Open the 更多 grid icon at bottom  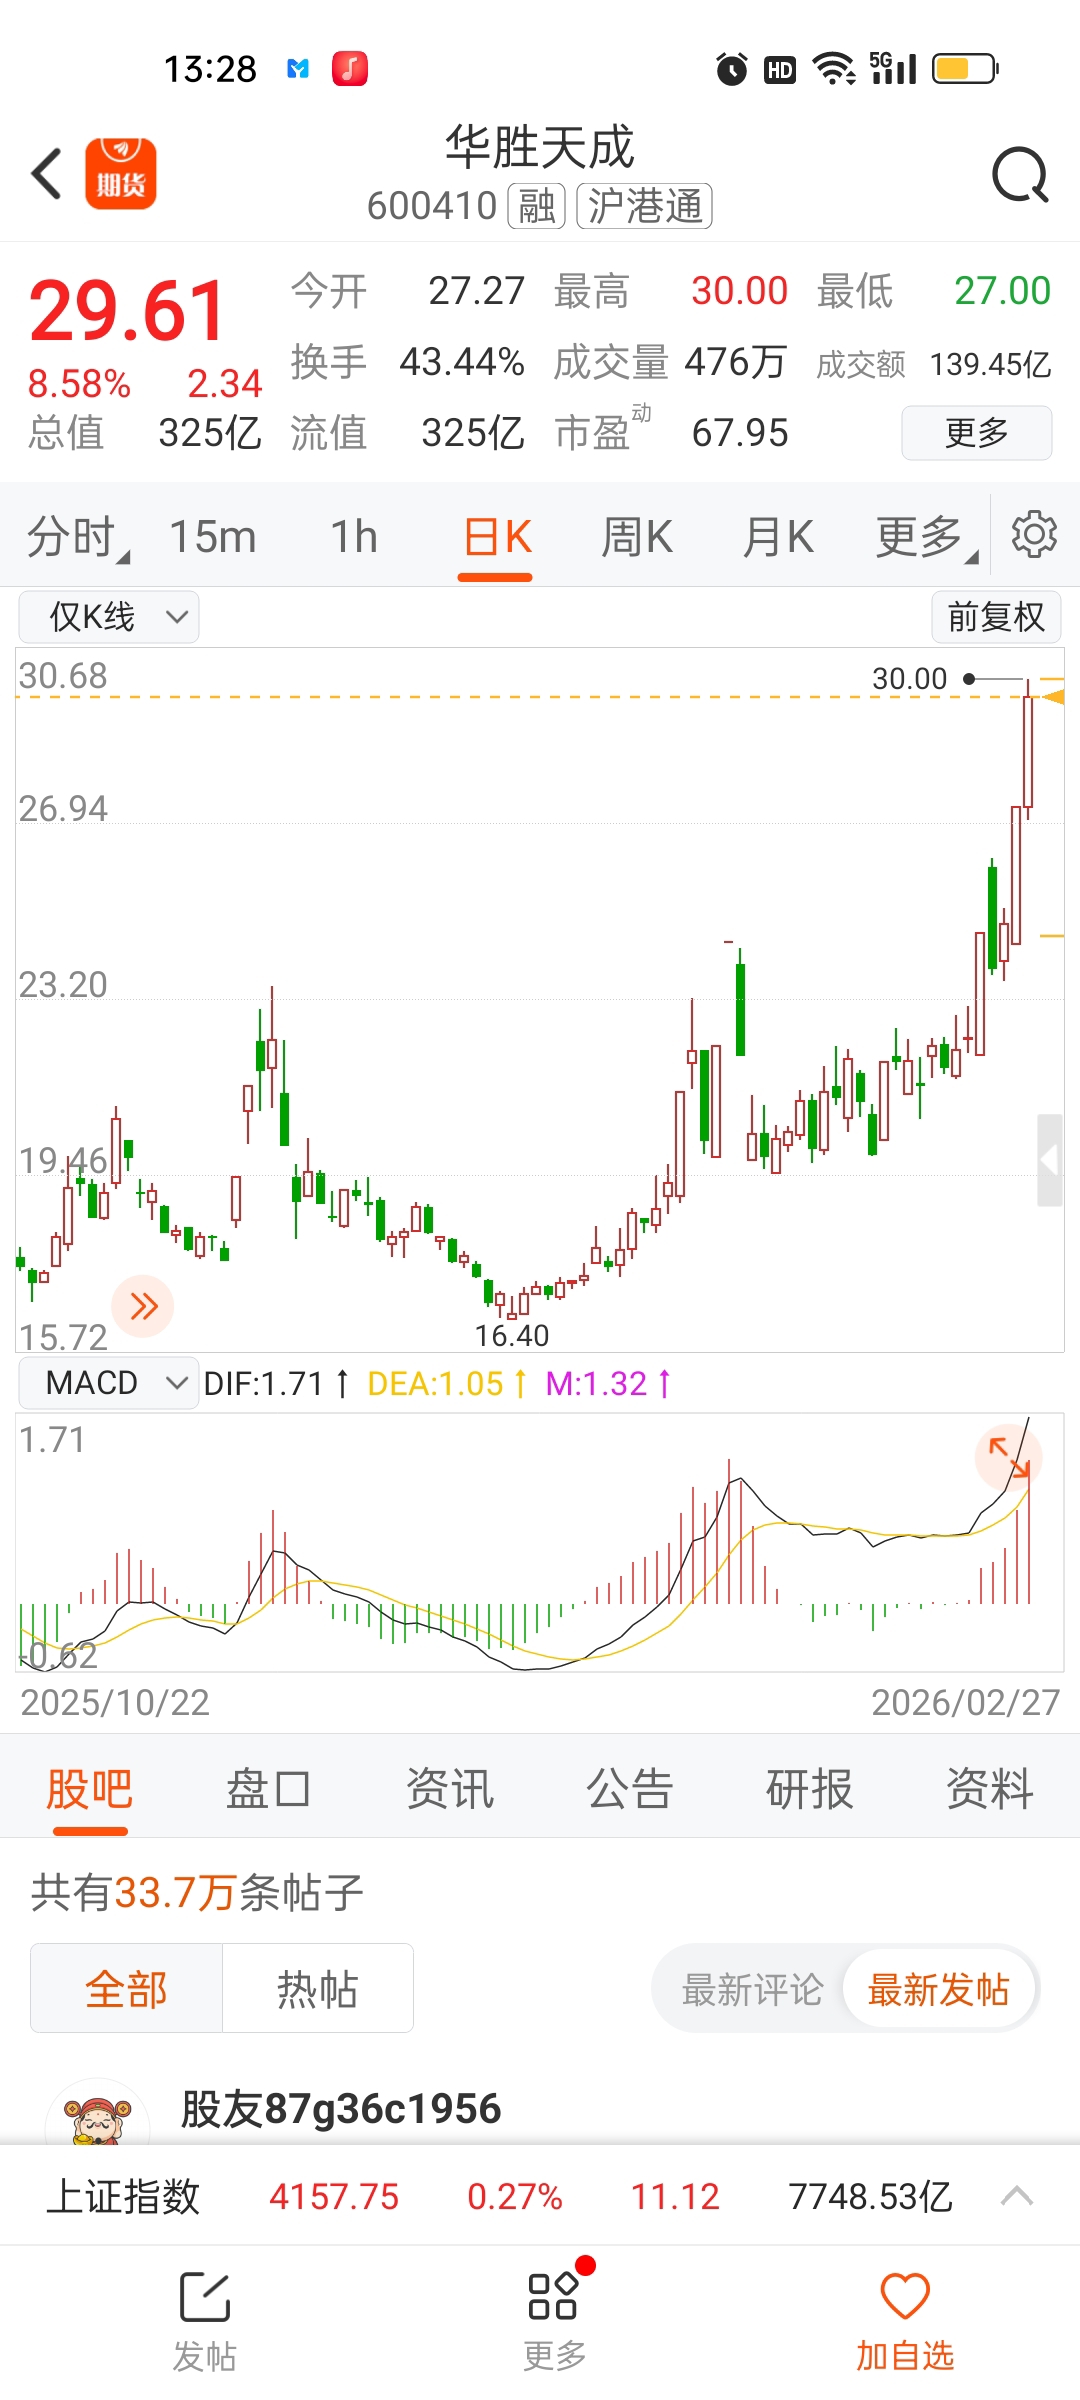coord(554,2295)
